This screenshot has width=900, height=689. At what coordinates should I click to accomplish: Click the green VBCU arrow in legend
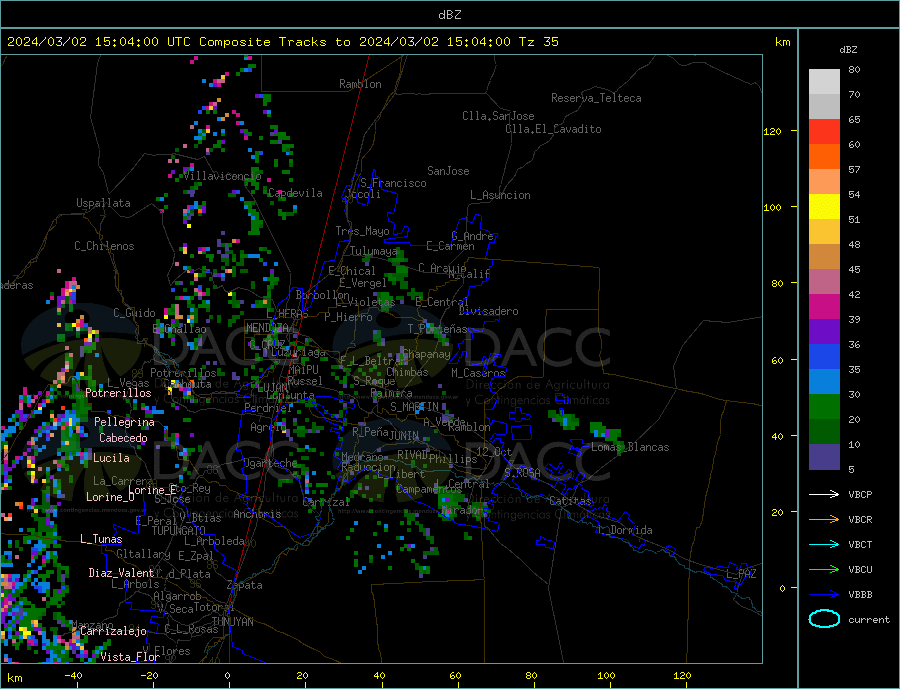click(x=824, y=570)
